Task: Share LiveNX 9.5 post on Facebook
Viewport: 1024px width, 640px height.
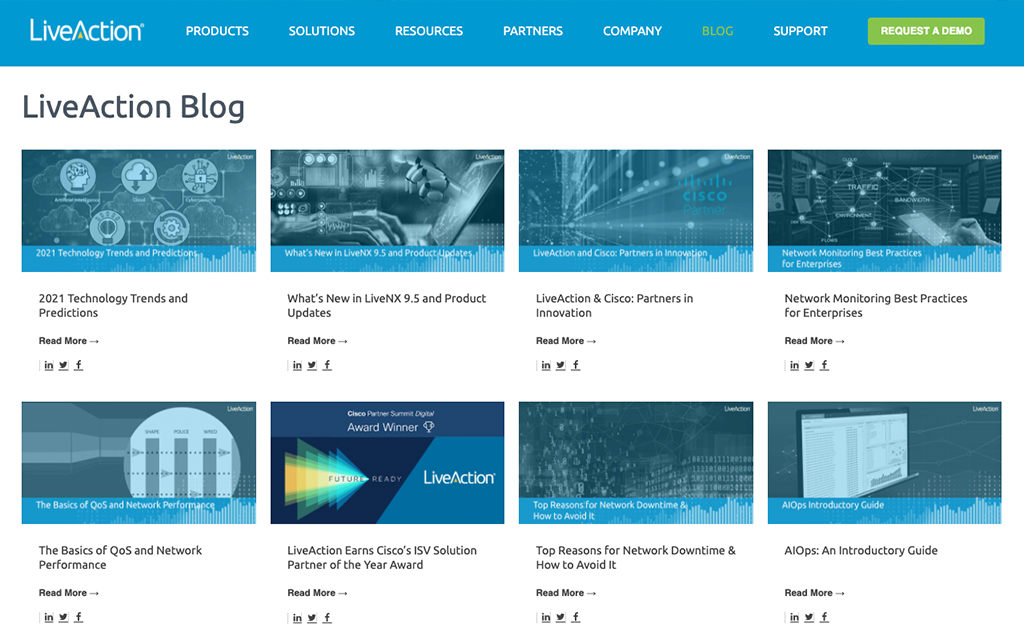Action: [327, 365]
